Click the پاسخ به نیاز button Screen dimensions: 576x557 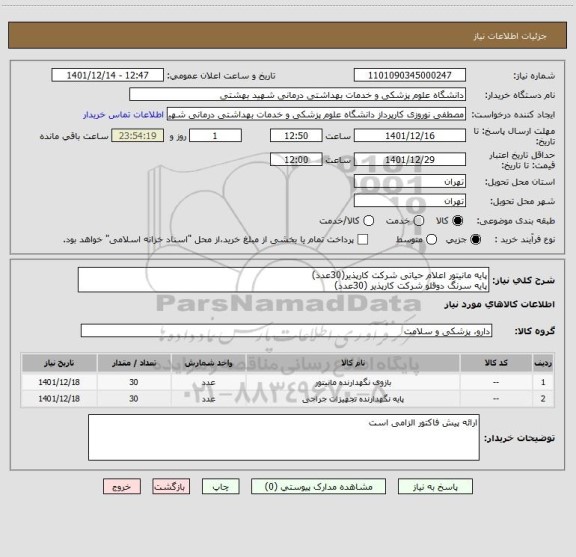point(435,486)
